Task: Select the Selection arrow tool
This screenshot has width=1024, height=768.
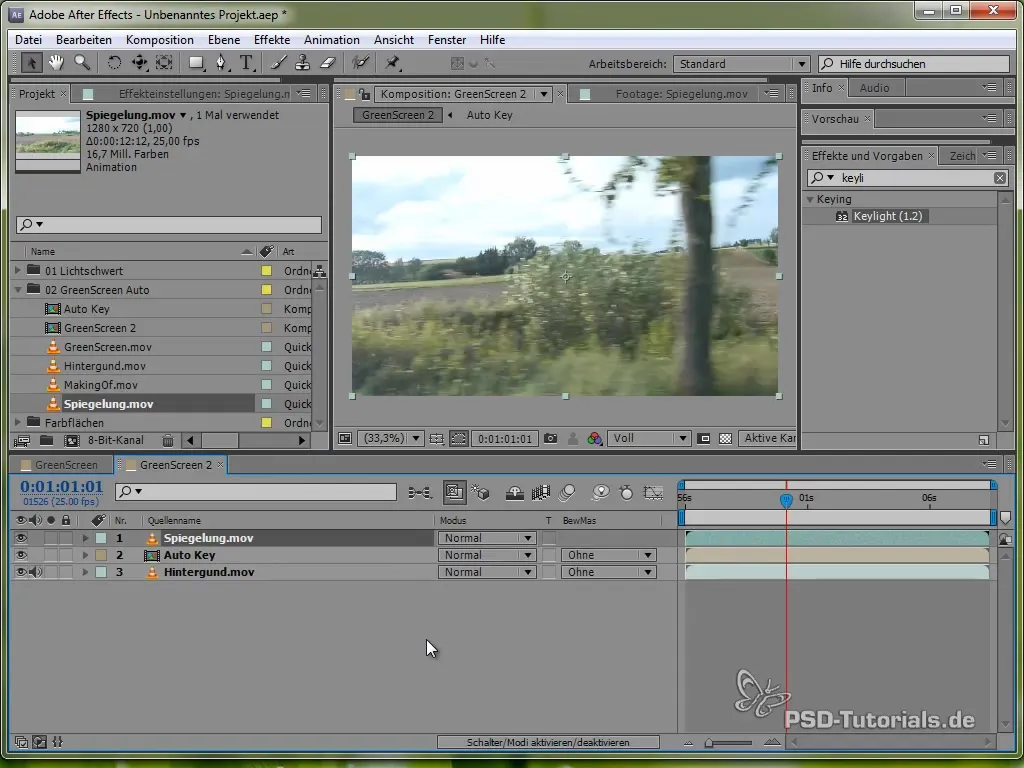Action: 30,63
